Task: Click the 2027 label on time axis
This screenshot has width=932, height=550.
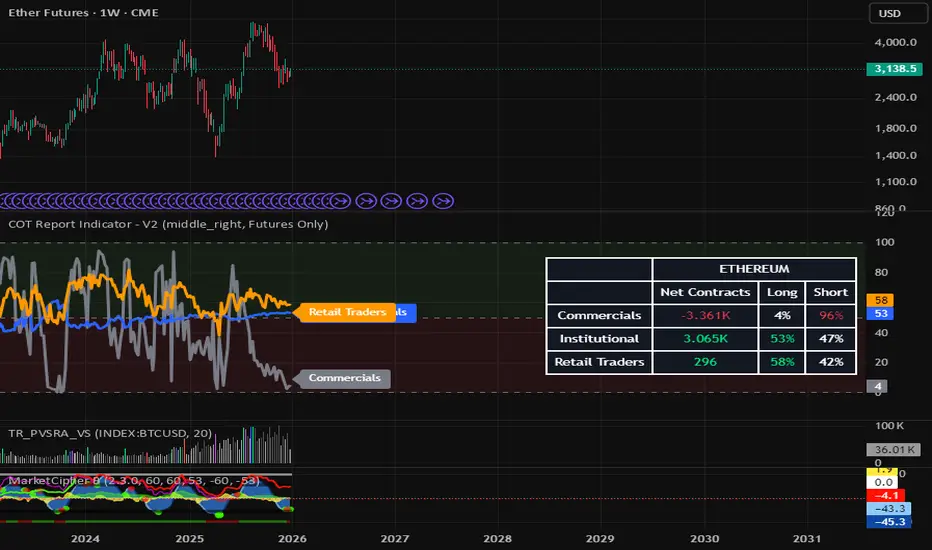Action: 395,539
